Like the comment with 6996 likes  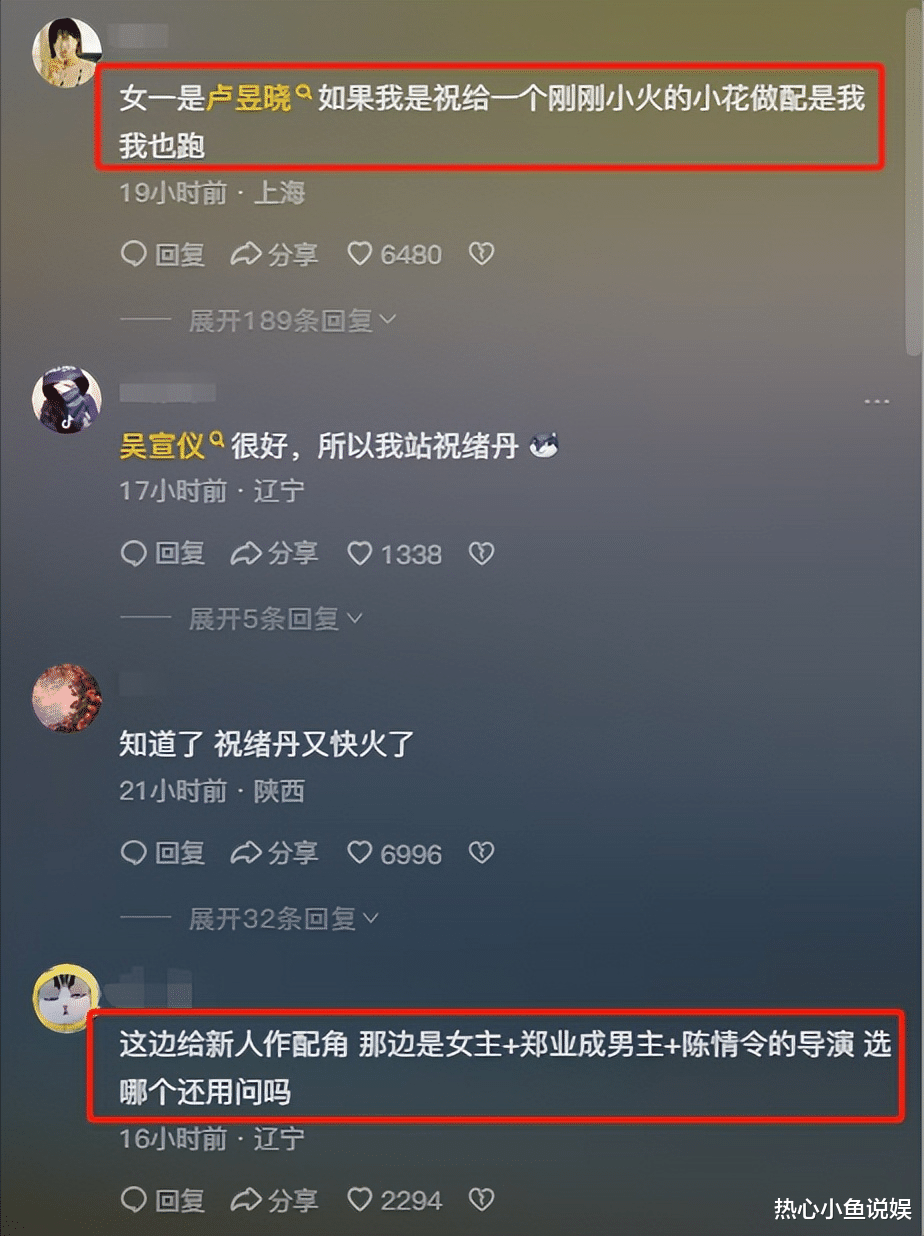pos(395,853)
